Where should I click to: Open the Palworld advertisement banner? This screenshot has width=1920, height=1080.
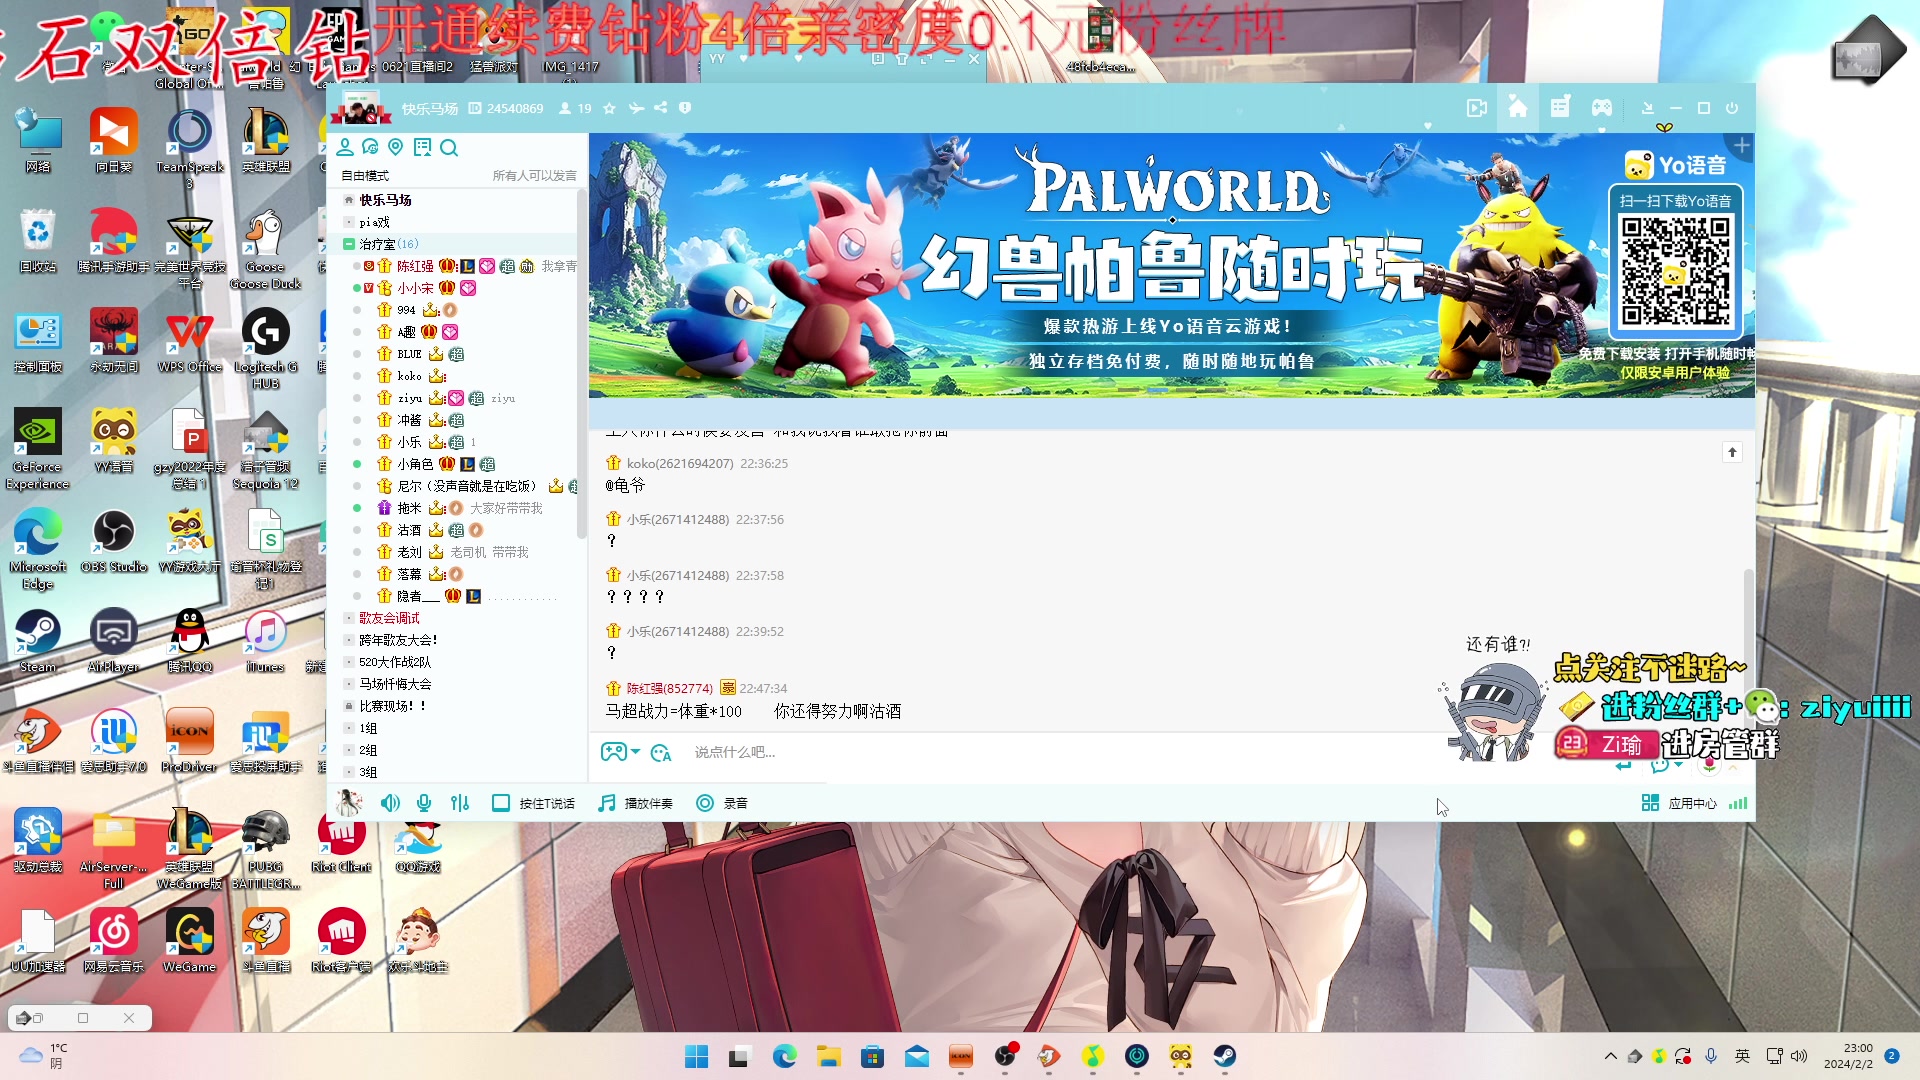coord(1171,266)
